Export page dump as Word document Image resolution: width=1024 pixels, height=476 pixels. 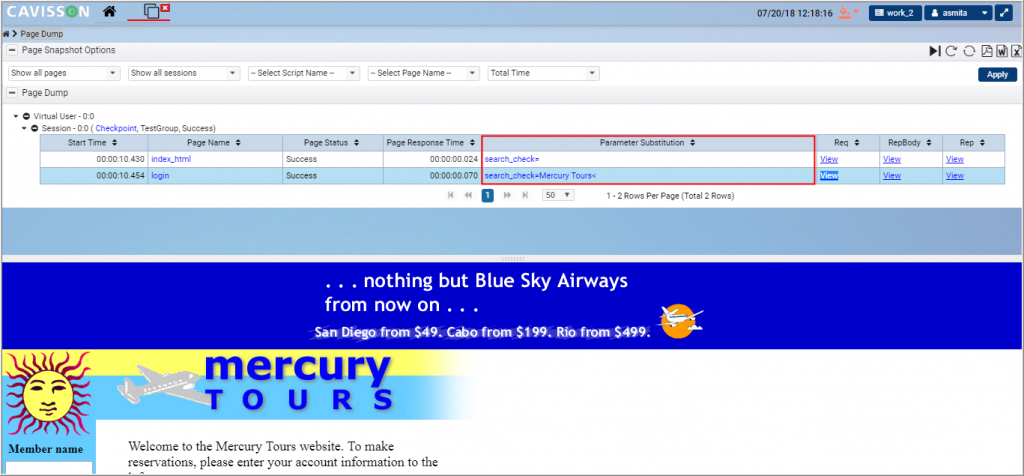1001,51
